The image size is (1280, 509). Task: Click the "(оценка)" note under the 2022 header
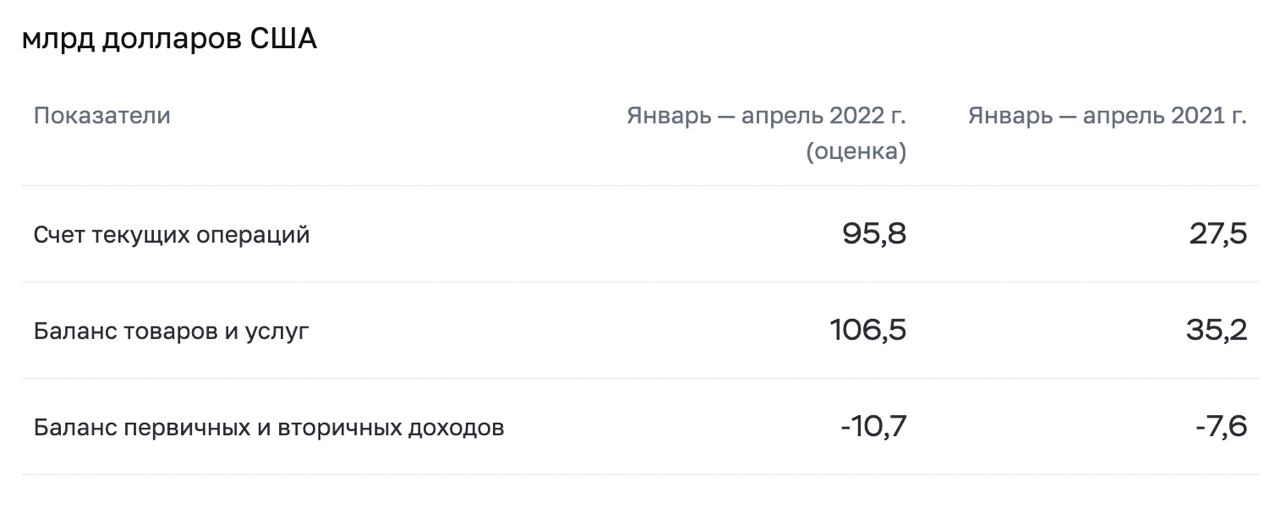pyautogui.click(x=856, y=152)
